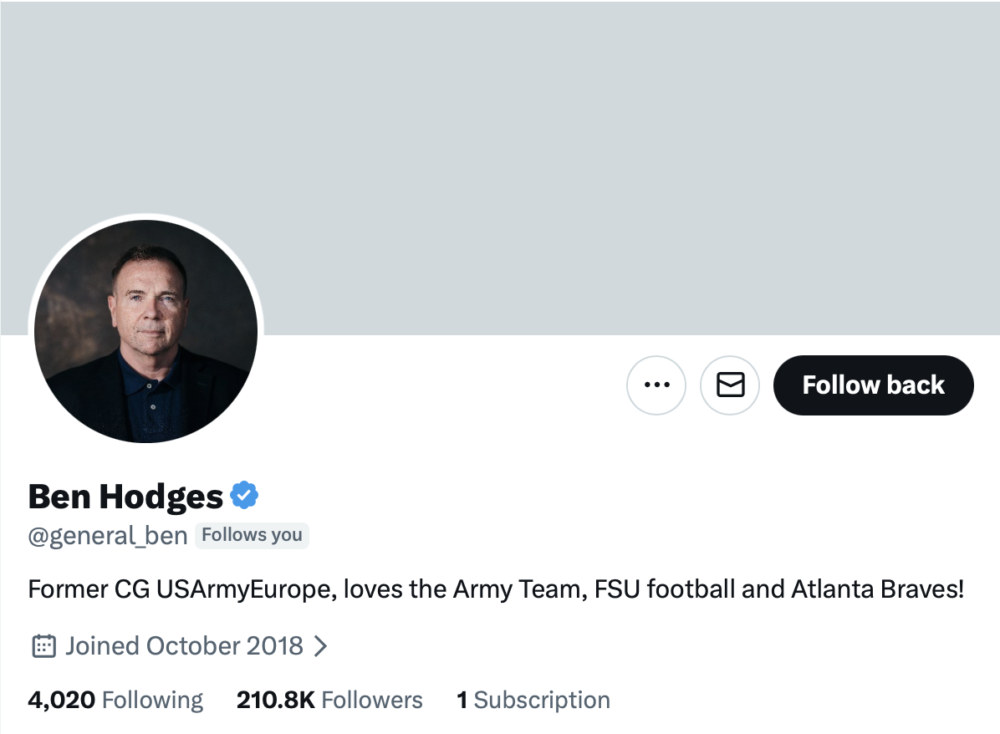The height and width of the screenshot is (734, 1000).
Task: Open the 210.8K Followers list
Action: (x=329, y=700)
